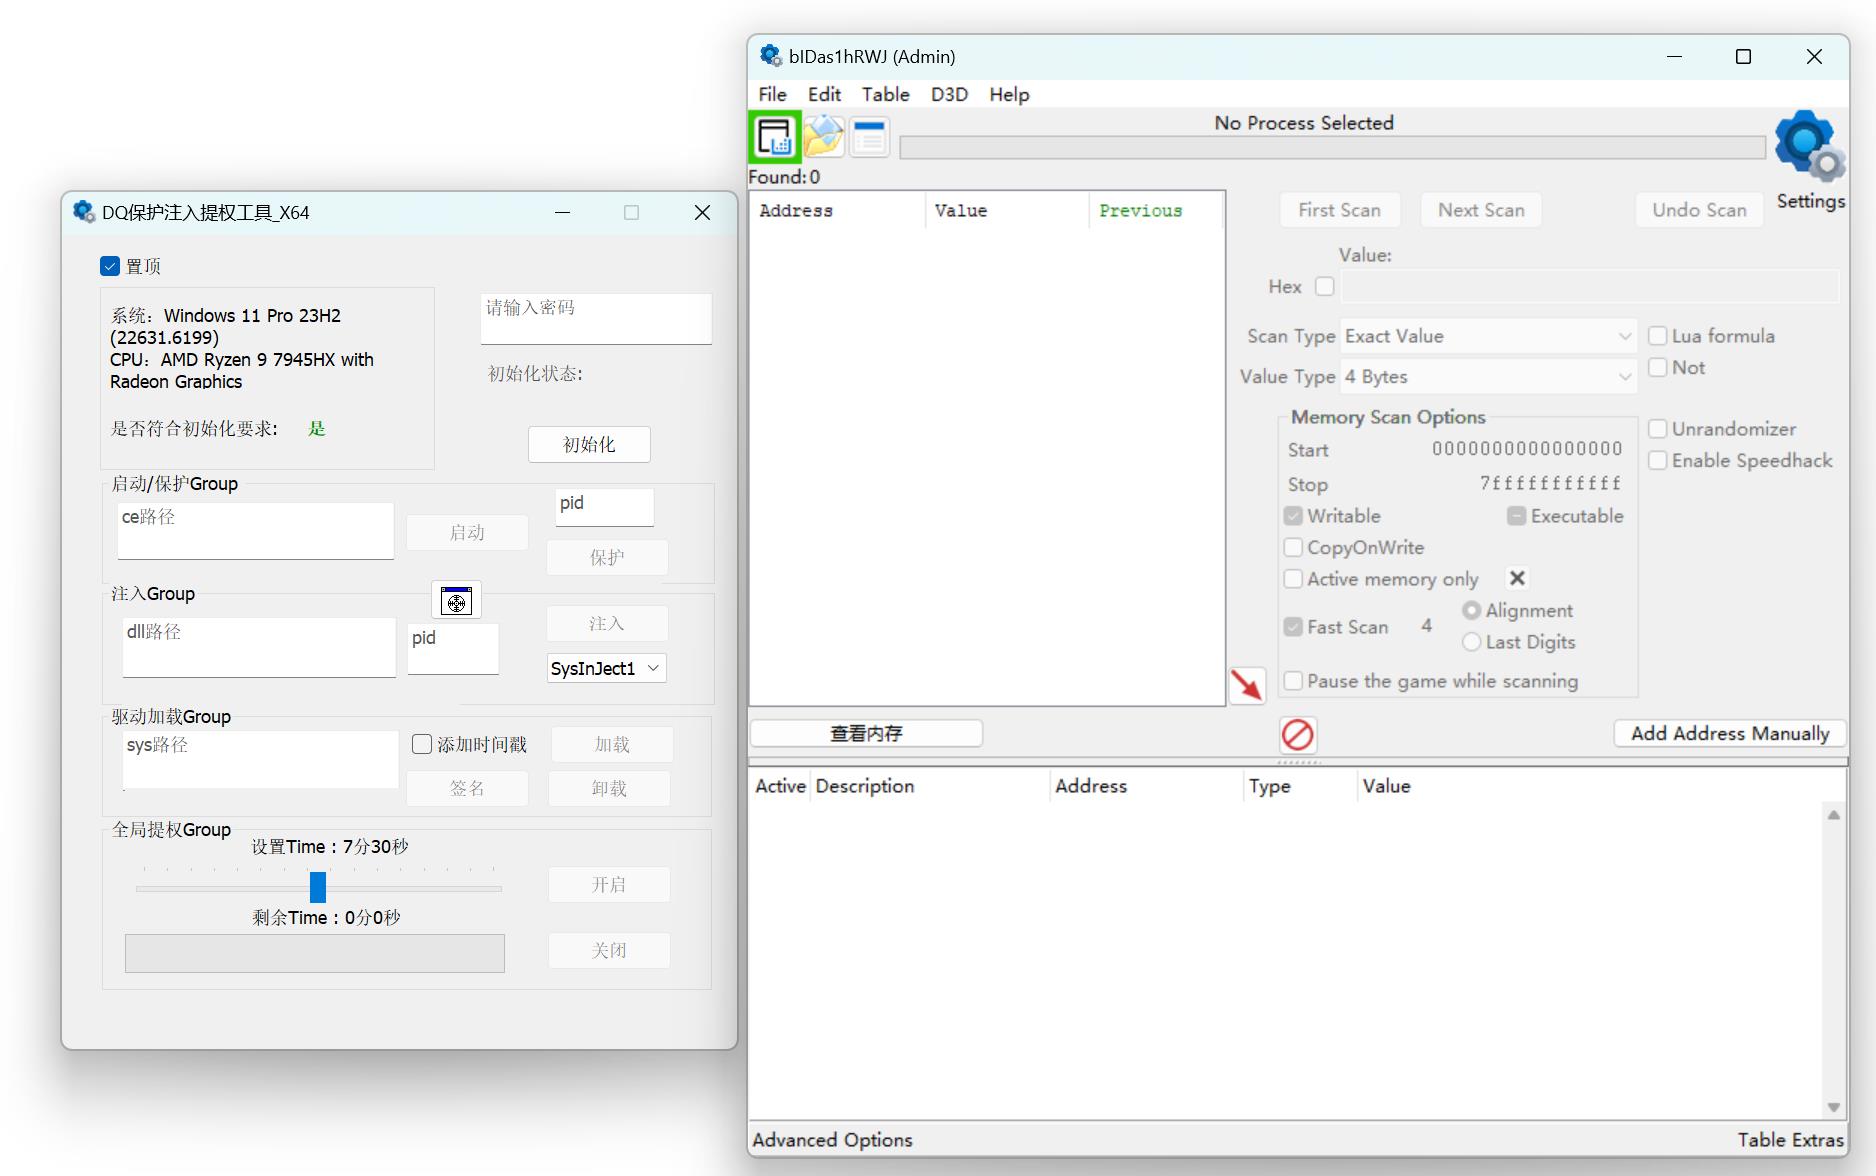Click the X next to Active memory only
Image resolution: width=1876 pixels, height=1176 pixels.
[x=1517, y=578]
